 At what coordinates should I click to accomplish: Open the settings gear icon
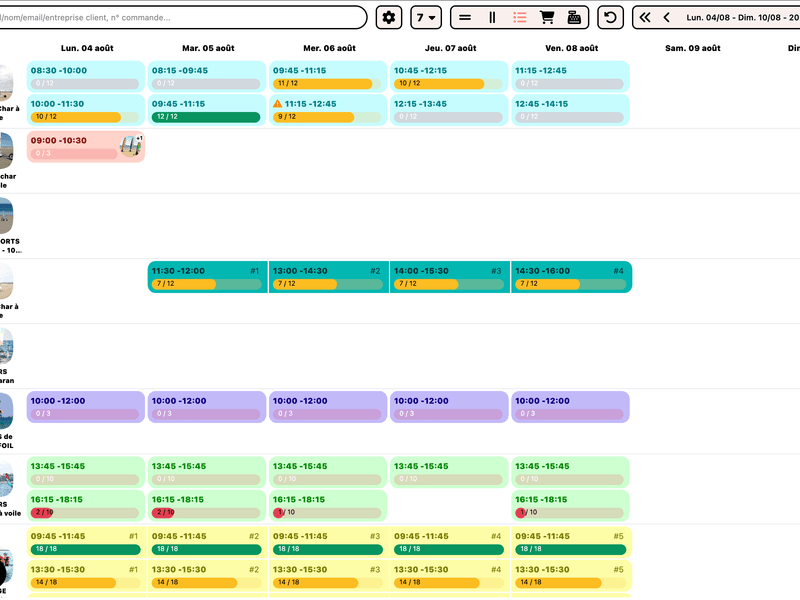(389, 17)
